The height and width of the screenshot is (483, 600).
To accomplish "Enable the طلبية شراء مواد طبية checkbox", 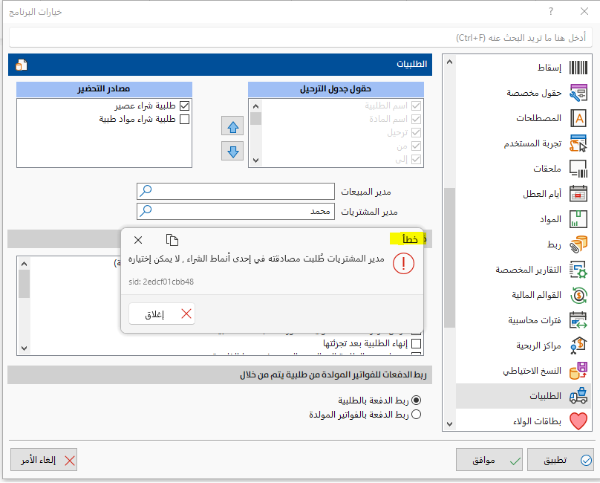I will [184, 119].
